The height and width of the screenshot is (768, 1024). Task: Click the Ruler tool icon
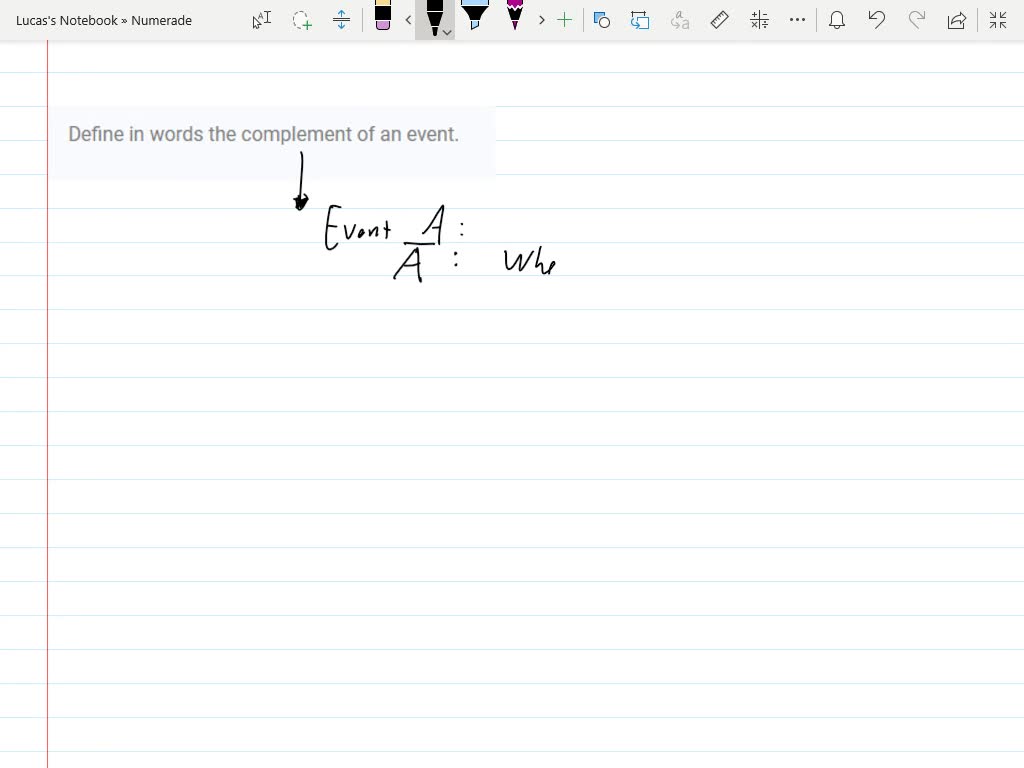point(720,20)
